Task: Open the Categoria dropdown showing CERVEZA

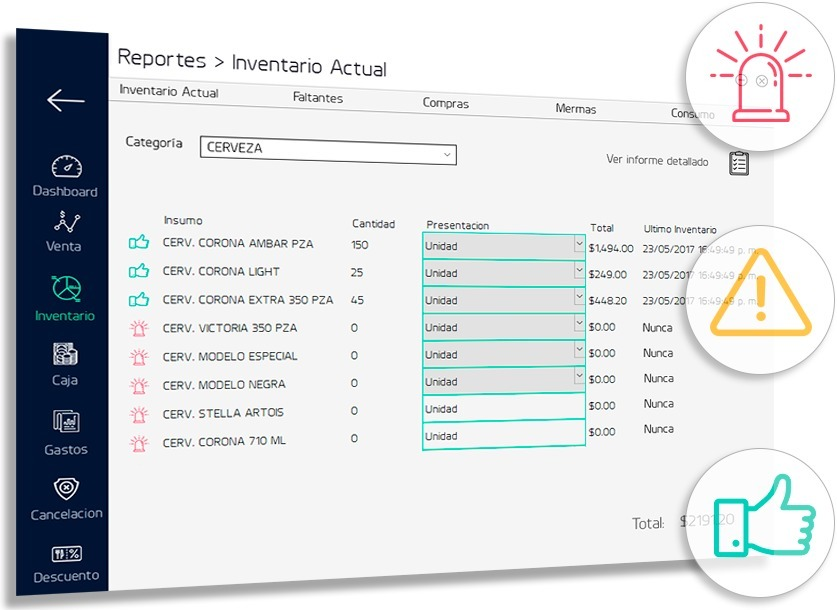Action: coord(327,154)
